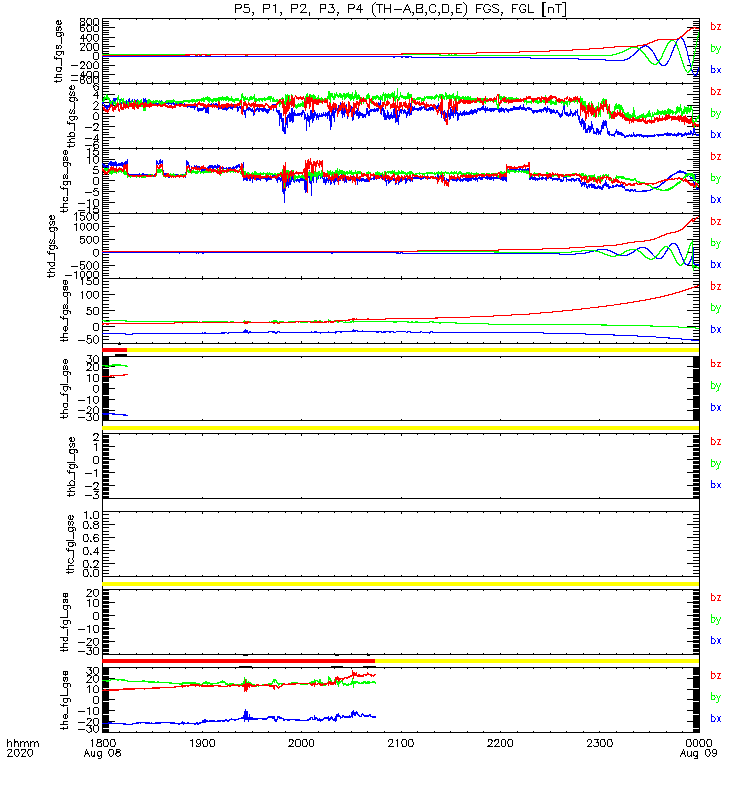The height and width of the screenshot is (800, 750).
Task: Click the '2020' year label
Action: [20, 753]
